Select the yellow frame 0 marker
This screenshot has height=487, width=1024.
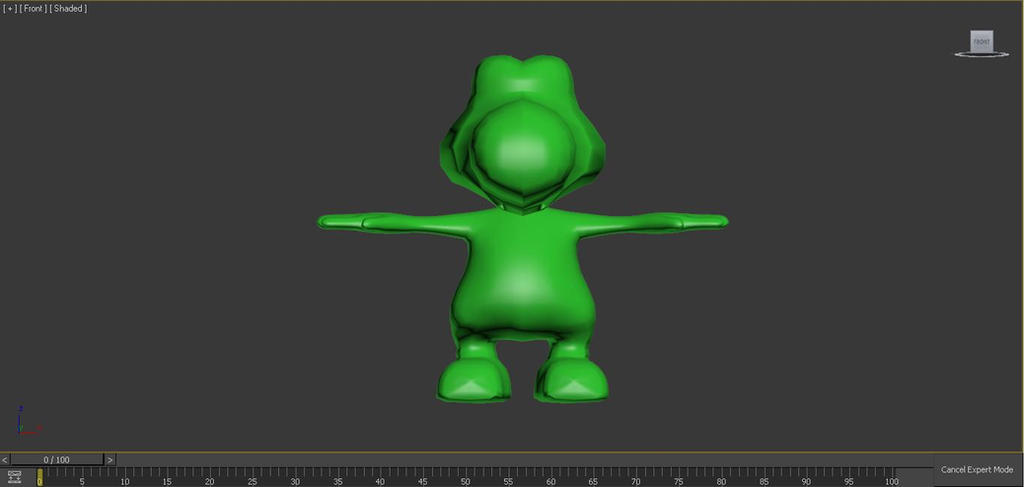click(x=40, y=477)
